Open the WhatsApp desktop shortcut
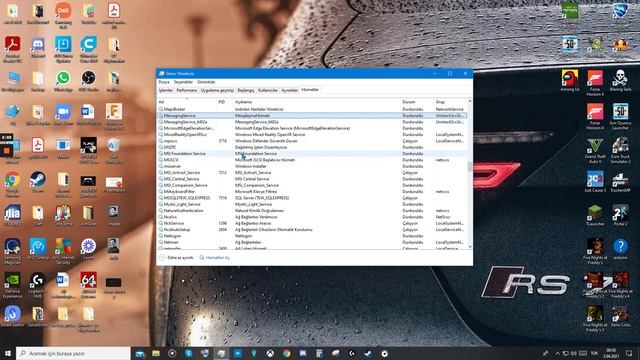The height and width of the screenshot is (360, 640). click(x=63, y=80)
